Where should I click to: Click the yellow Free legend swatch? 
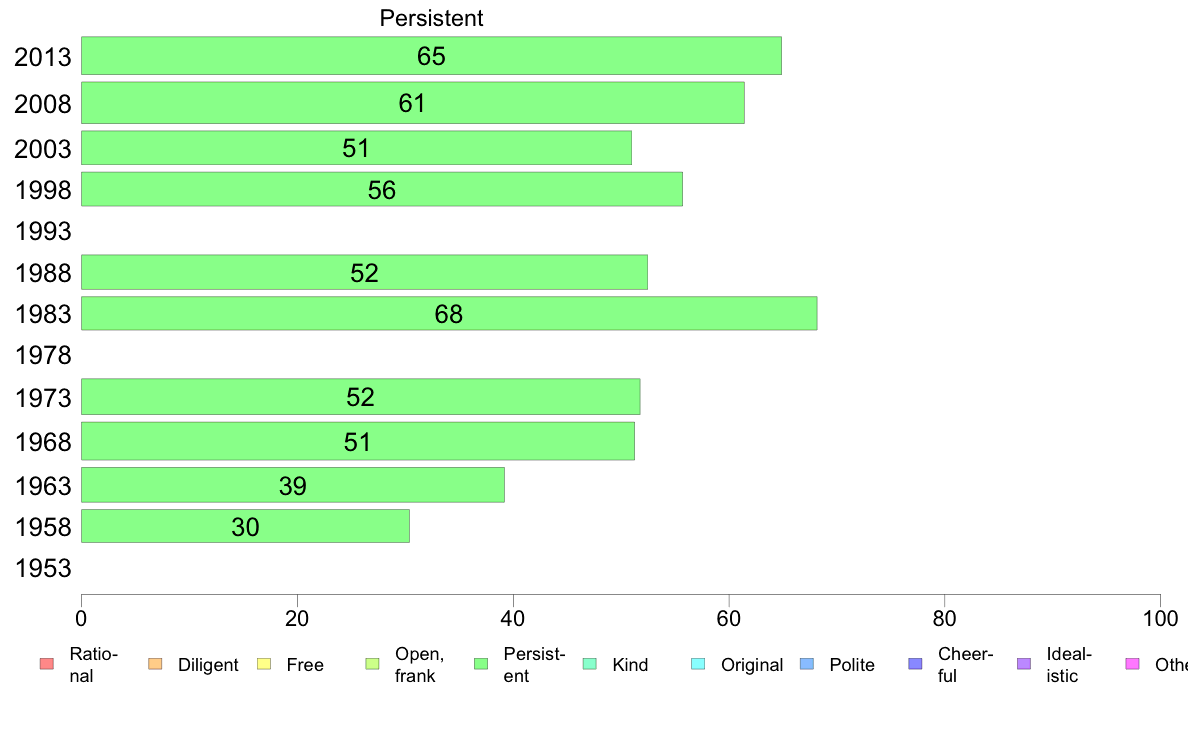click(x=264, y=664)
